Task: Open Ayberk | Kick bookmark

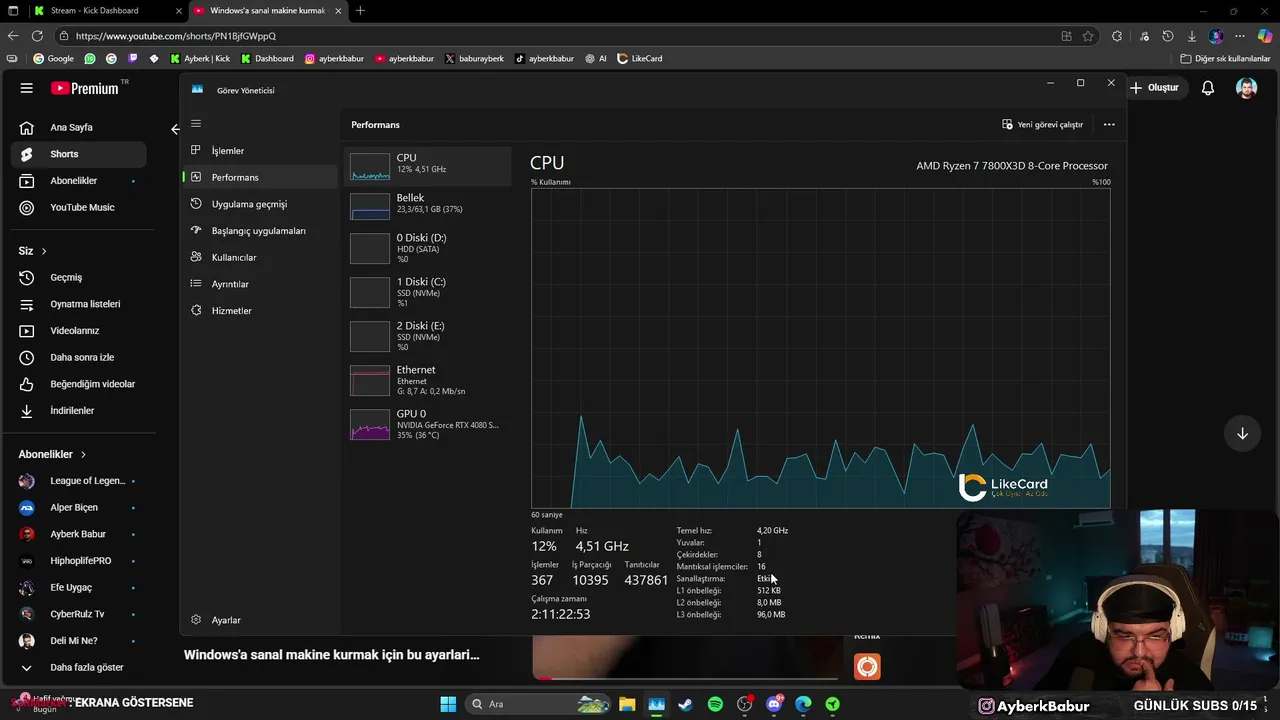Action: pos(200,59)
